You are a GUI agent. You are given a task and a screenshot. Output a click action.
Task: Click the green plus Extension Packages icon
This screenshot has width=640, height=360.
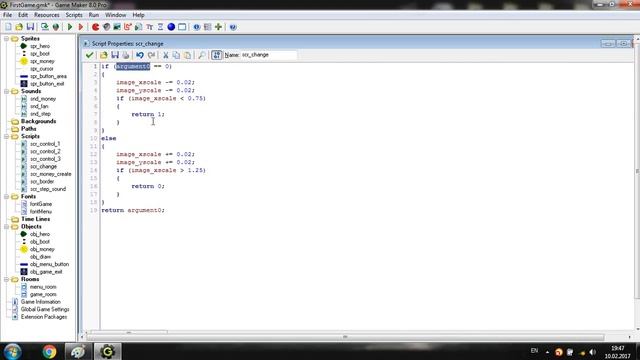point(218,27)
